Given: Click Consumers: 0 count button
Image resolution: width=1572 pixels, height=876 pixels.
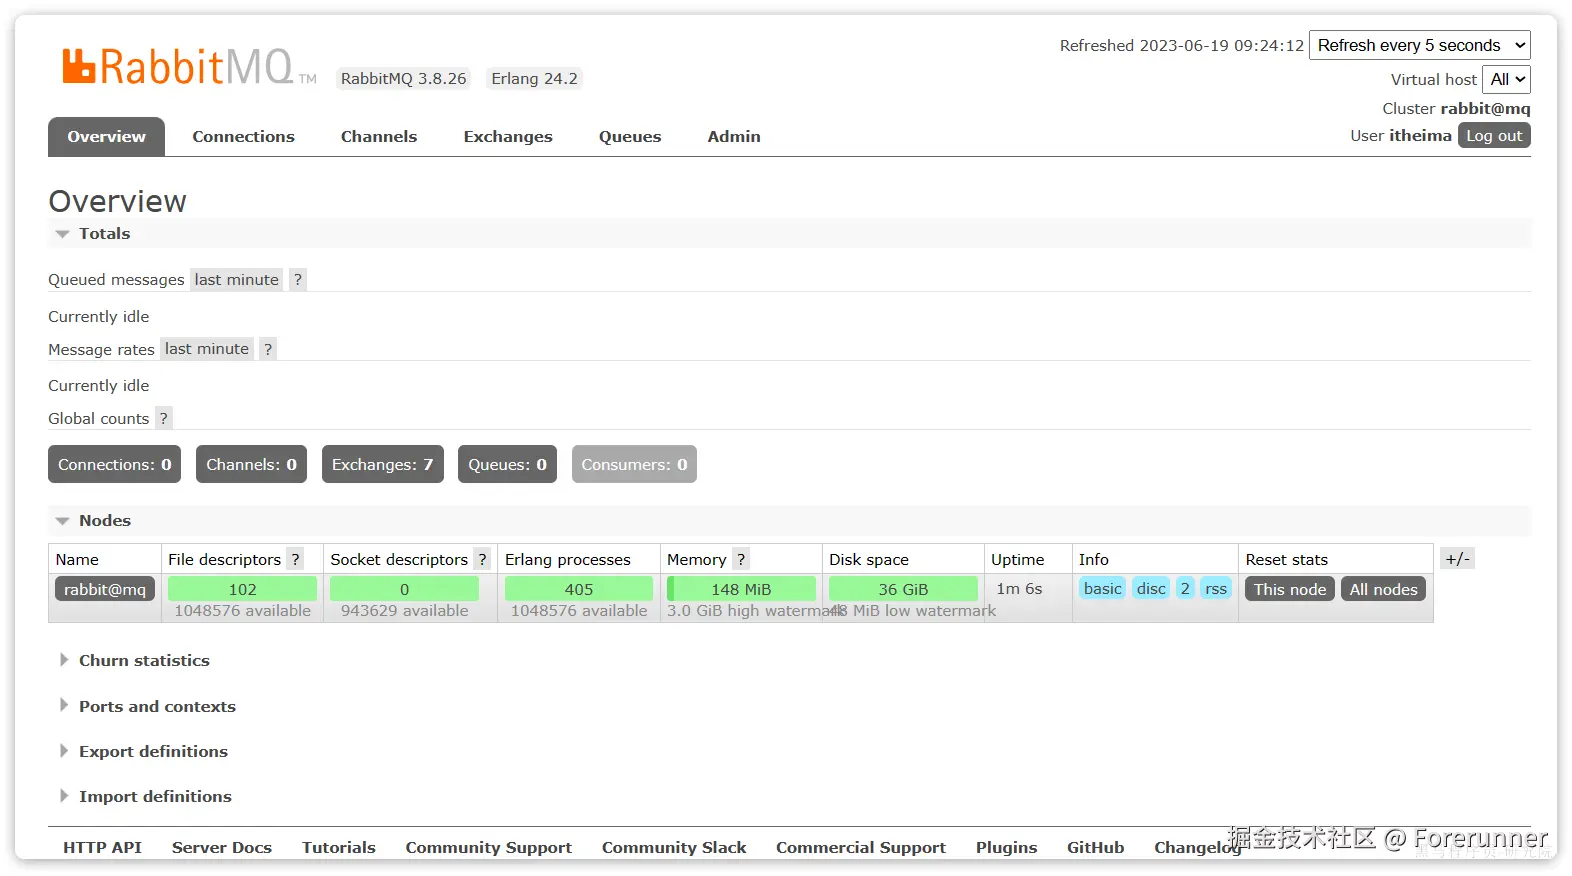Looking at the screenshot, I should point(634,464).
